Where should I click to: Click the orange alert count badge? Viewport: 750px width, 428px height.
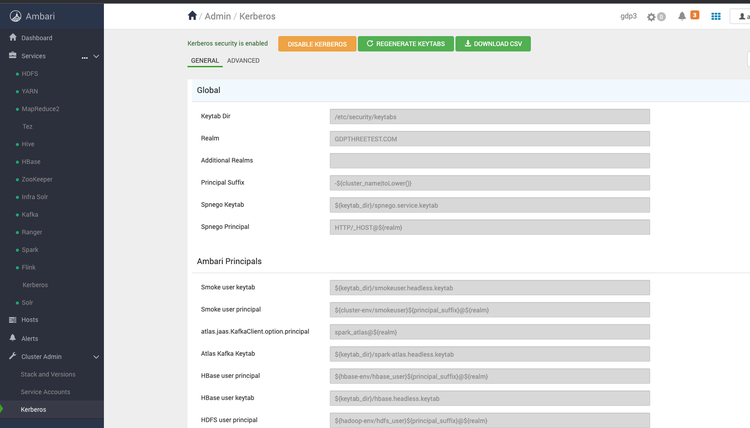pyautogui.click(x=695, y=15)
